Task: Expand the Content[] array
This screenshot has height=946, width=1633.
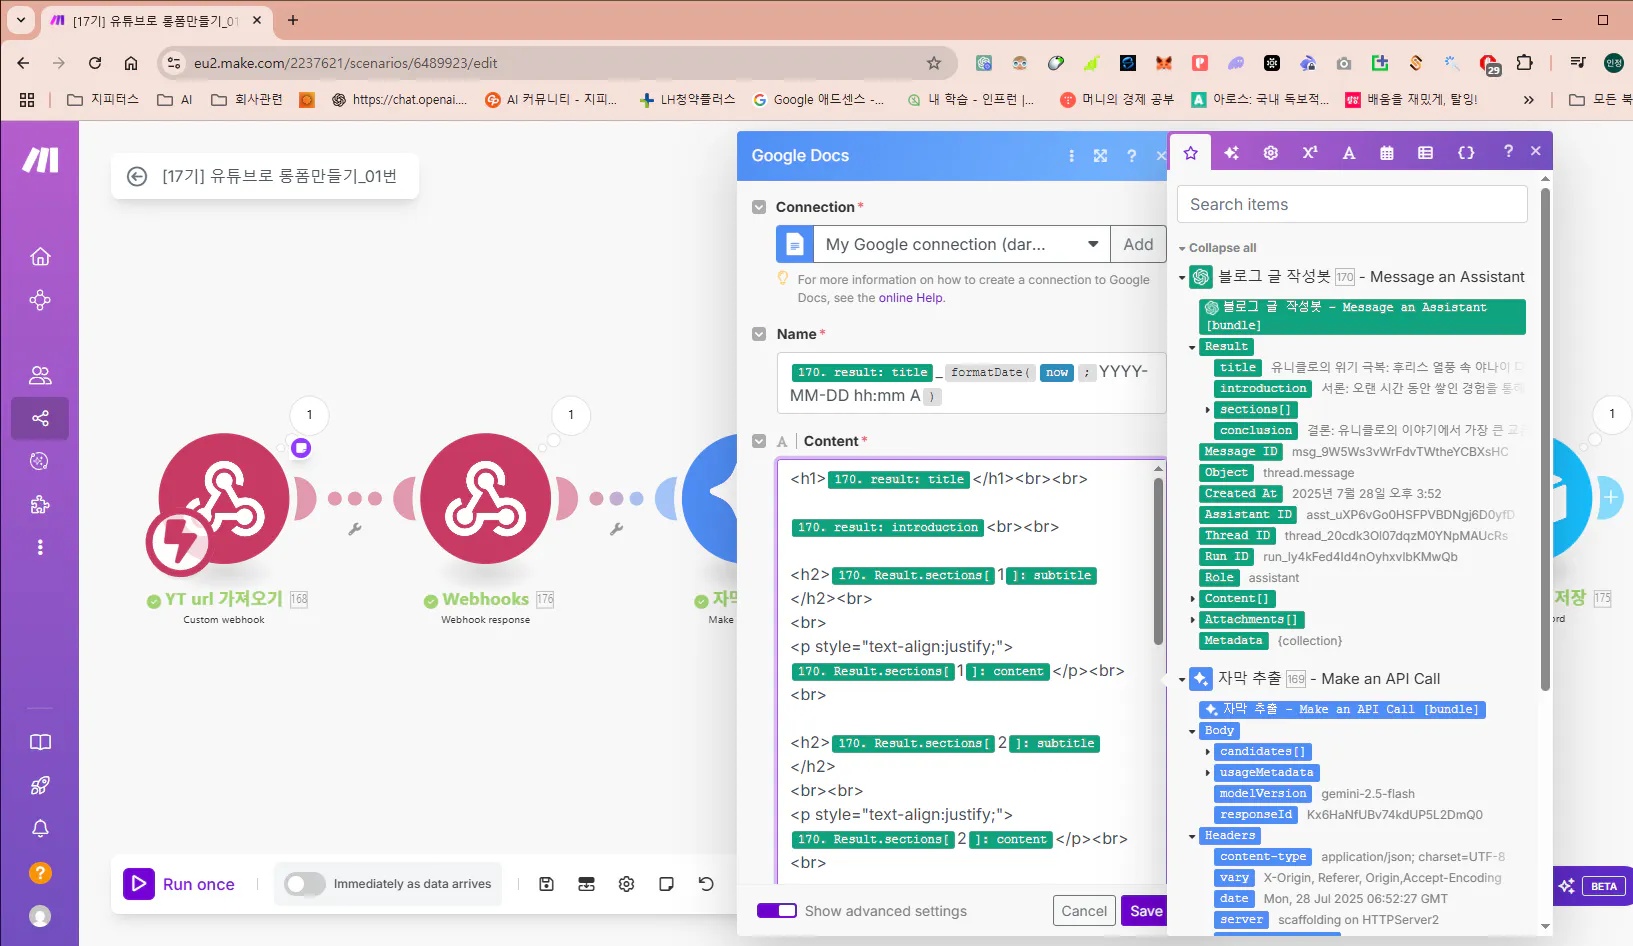Action: click(1192, 599)
